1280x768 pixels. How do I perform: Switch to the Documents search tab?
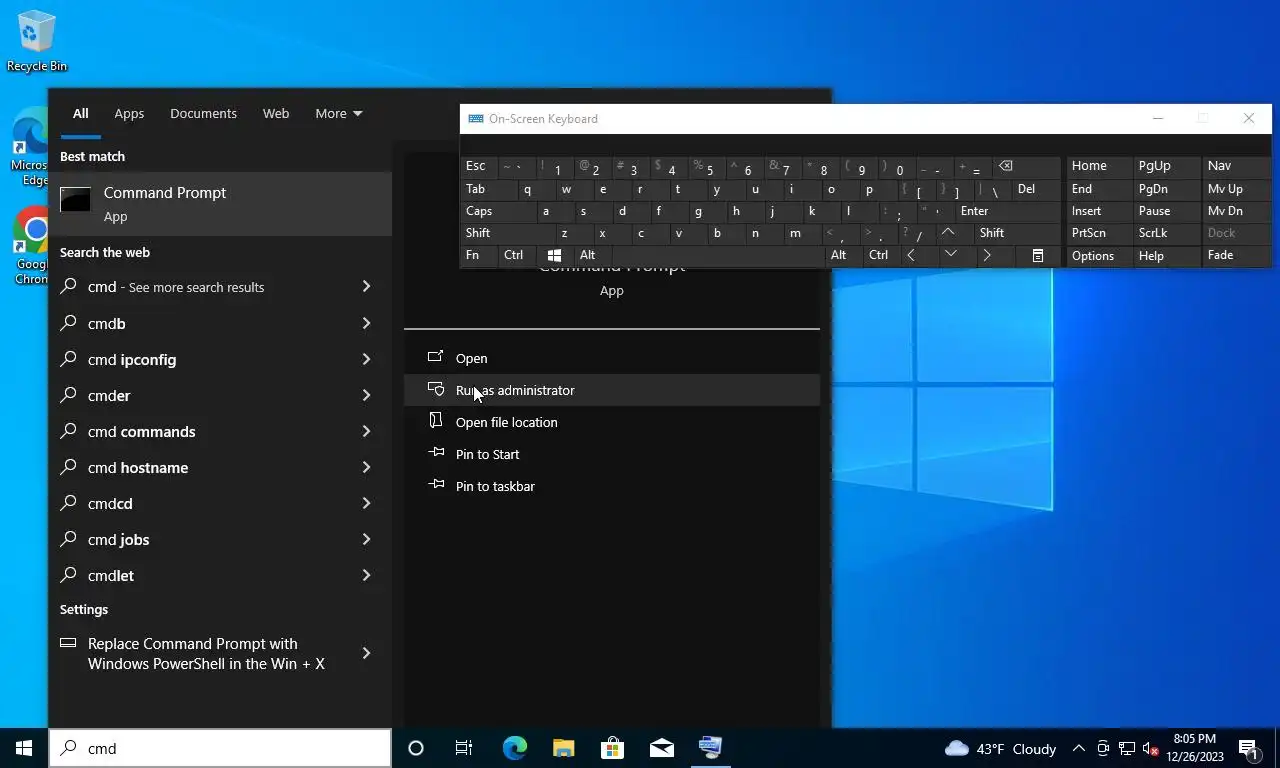203,113
